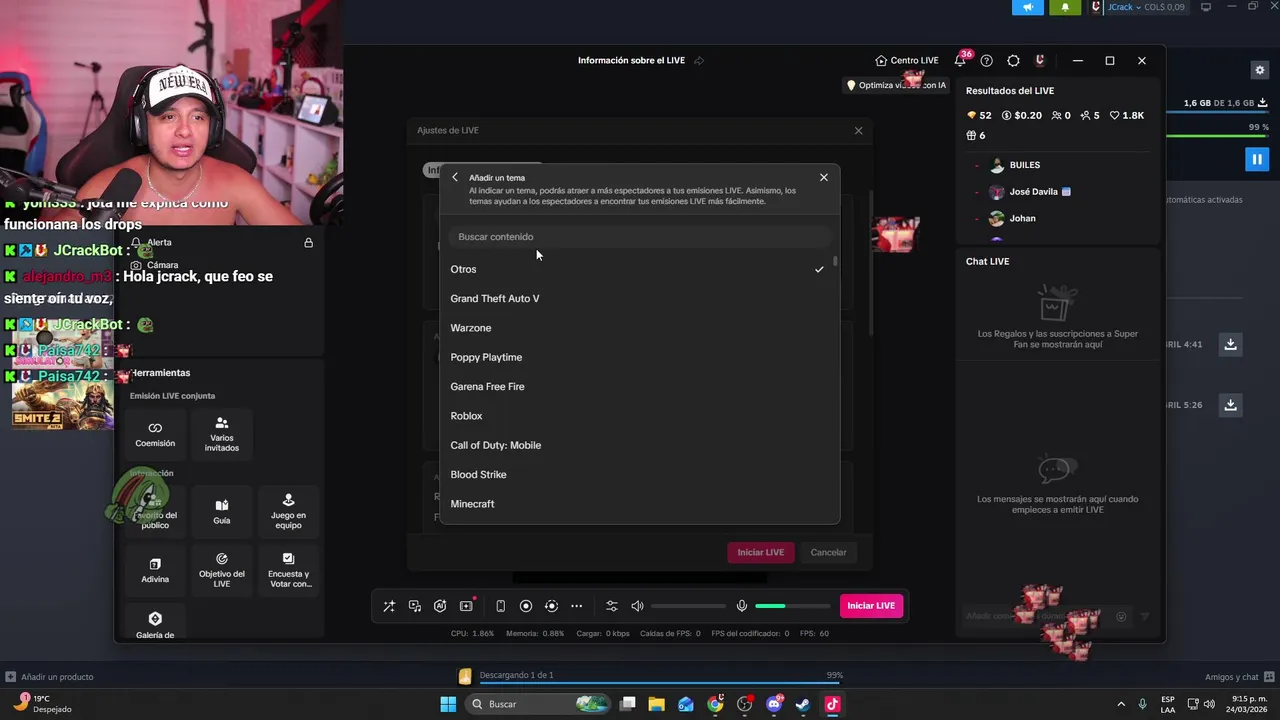Pick Warzone from the topic list

point(638,328)
